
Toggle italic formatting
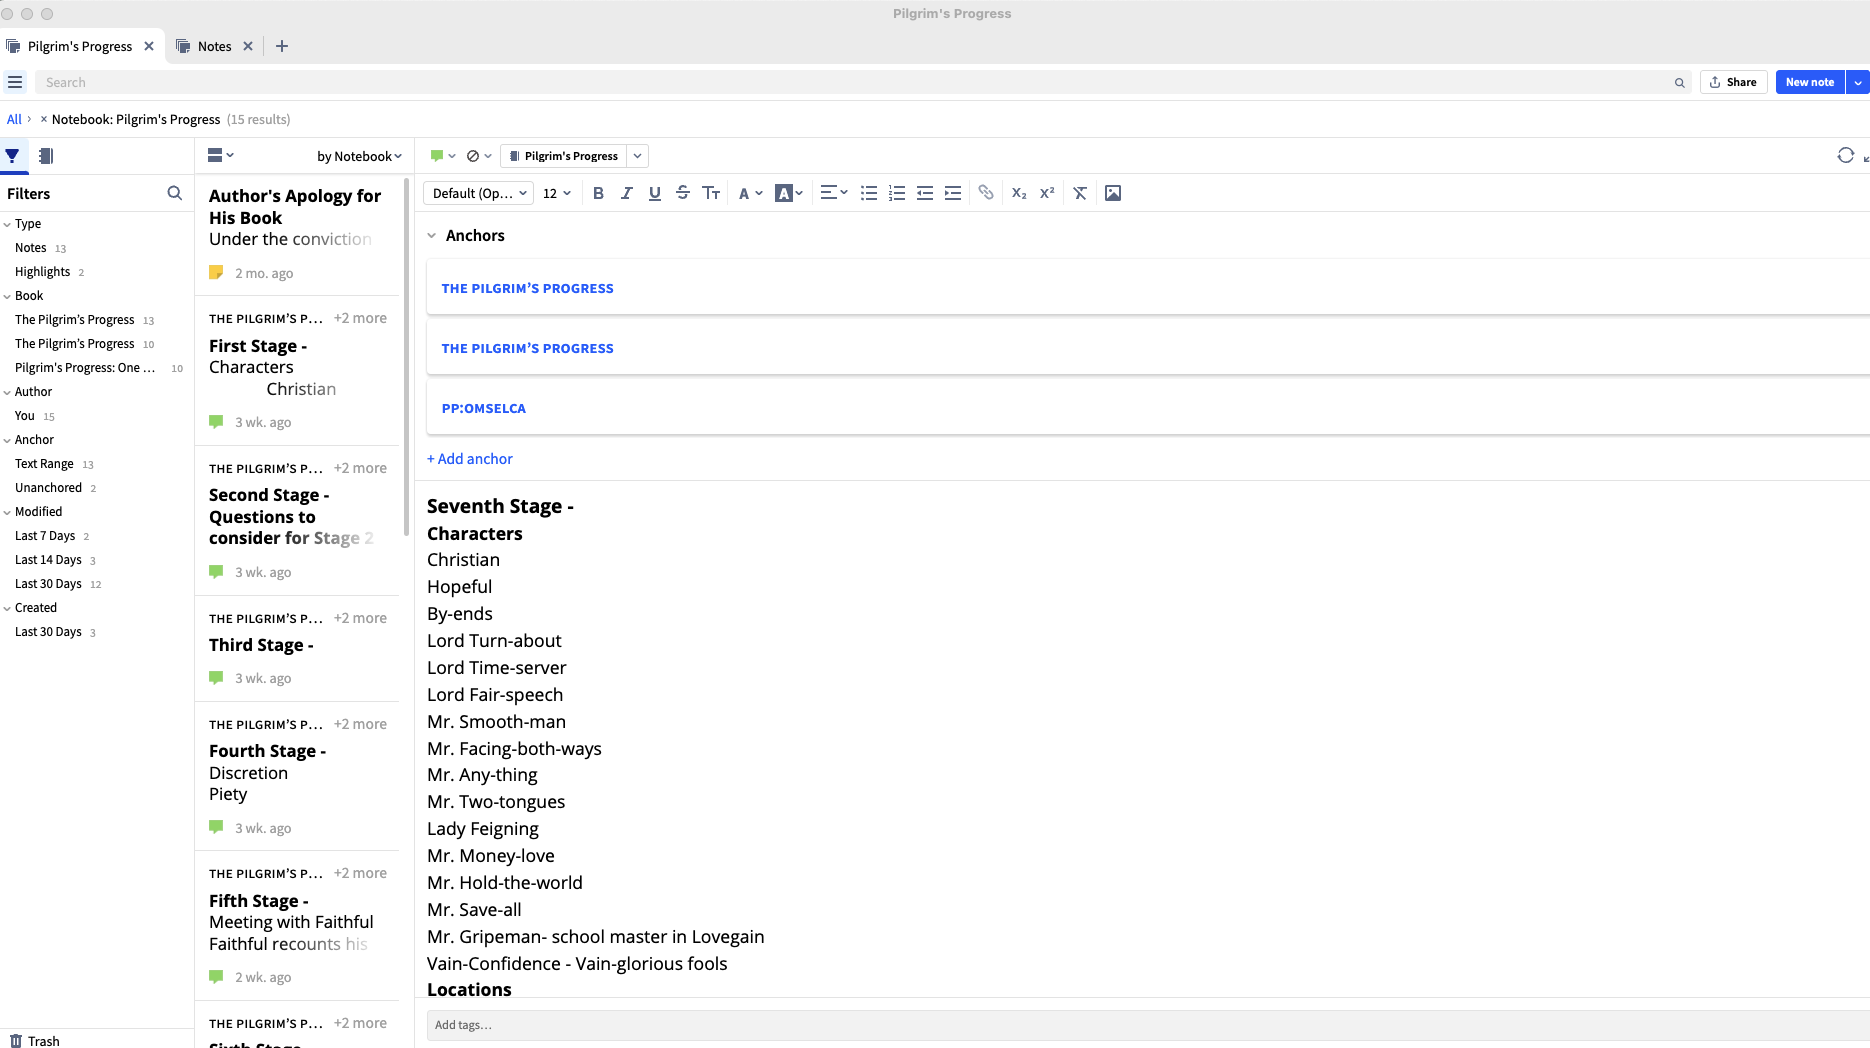click(x=626, y=193)
